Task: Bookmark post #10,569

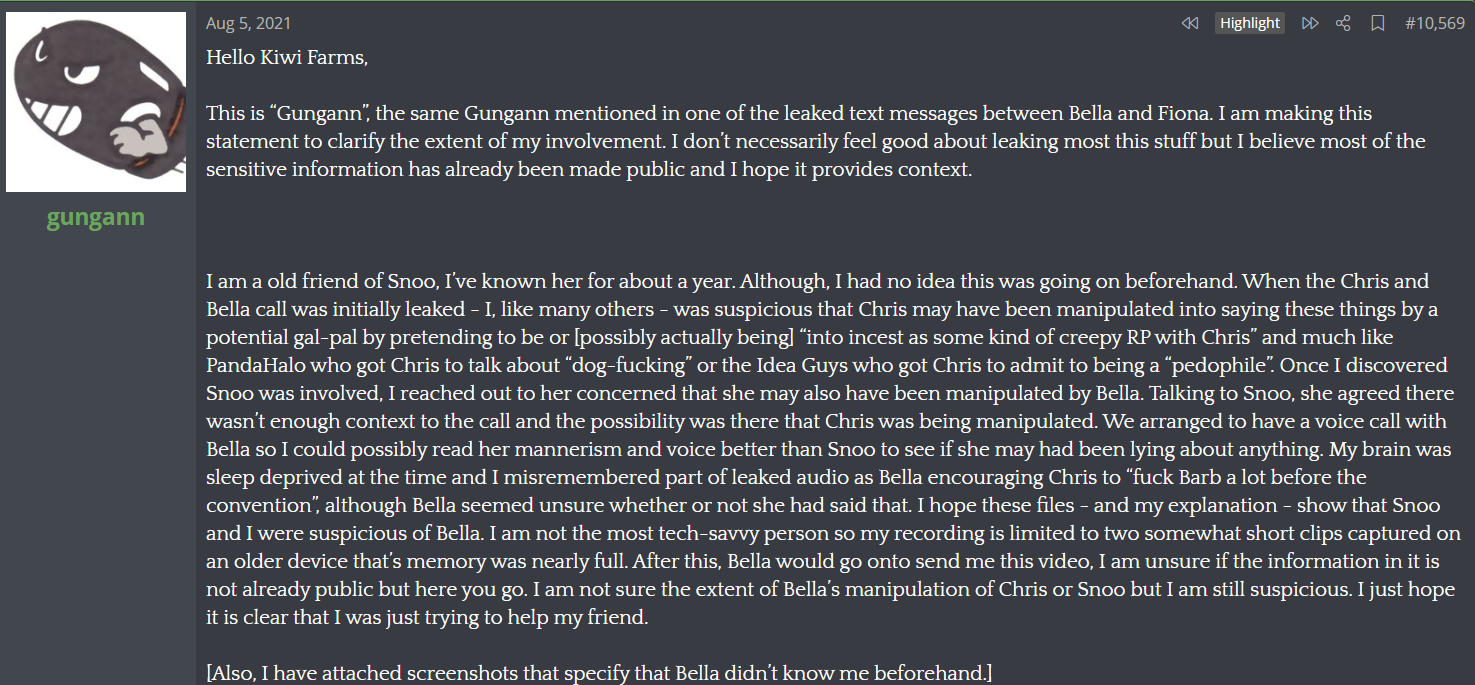Action: tap(1378, 23)
